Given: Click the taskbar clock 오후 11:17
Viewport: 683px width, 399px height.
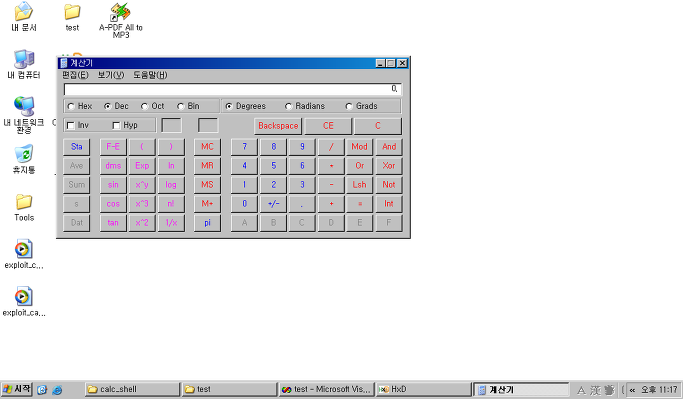Looking at the screenshot, I should [x=659, y=390].
